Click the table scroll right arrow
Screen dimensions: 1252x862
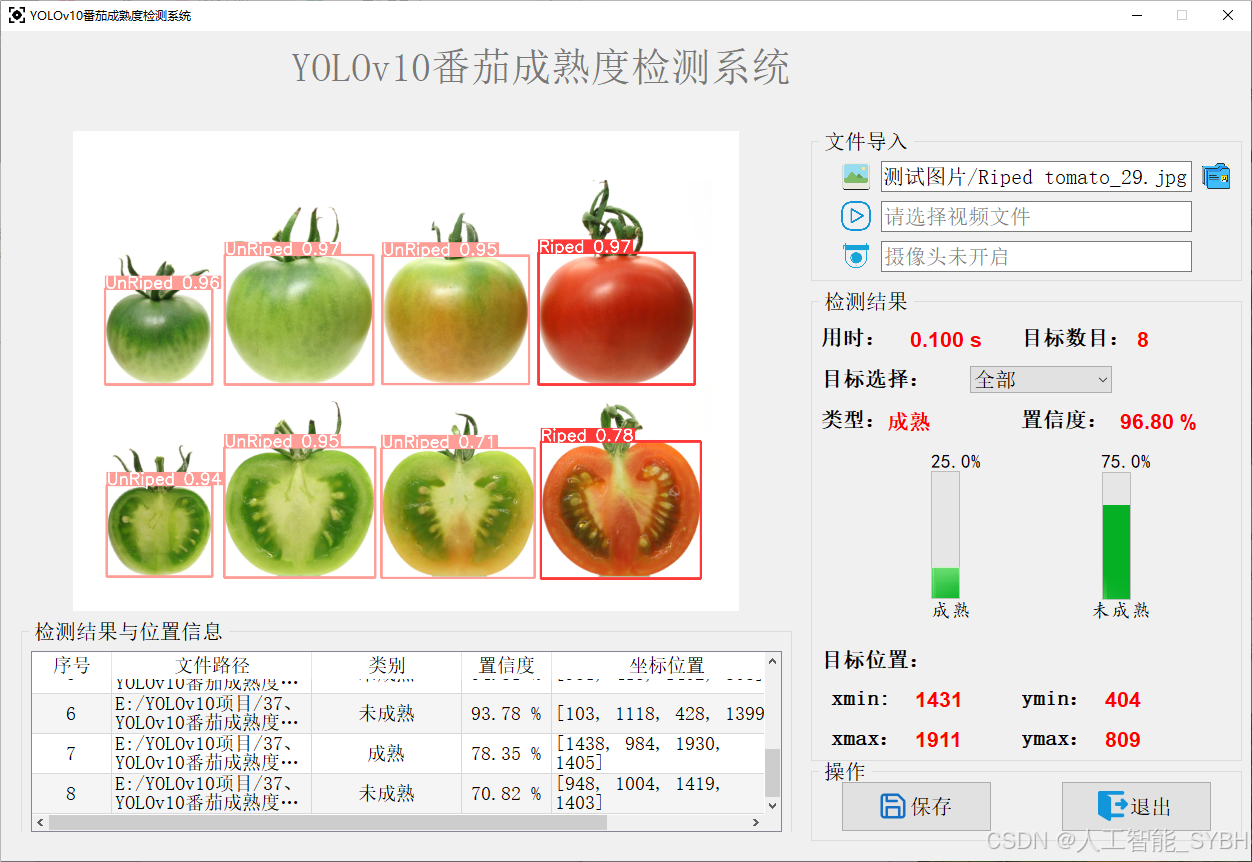(x=757, y=823)
